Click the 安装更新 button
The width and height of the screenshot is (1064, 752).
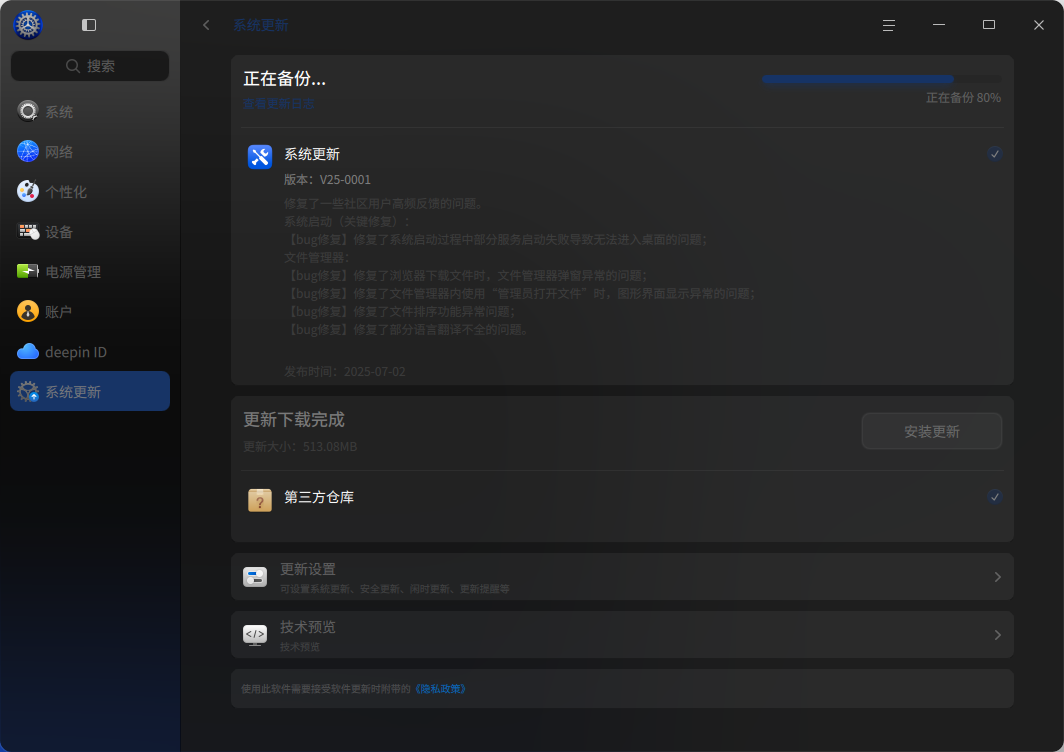coord(932,431)
